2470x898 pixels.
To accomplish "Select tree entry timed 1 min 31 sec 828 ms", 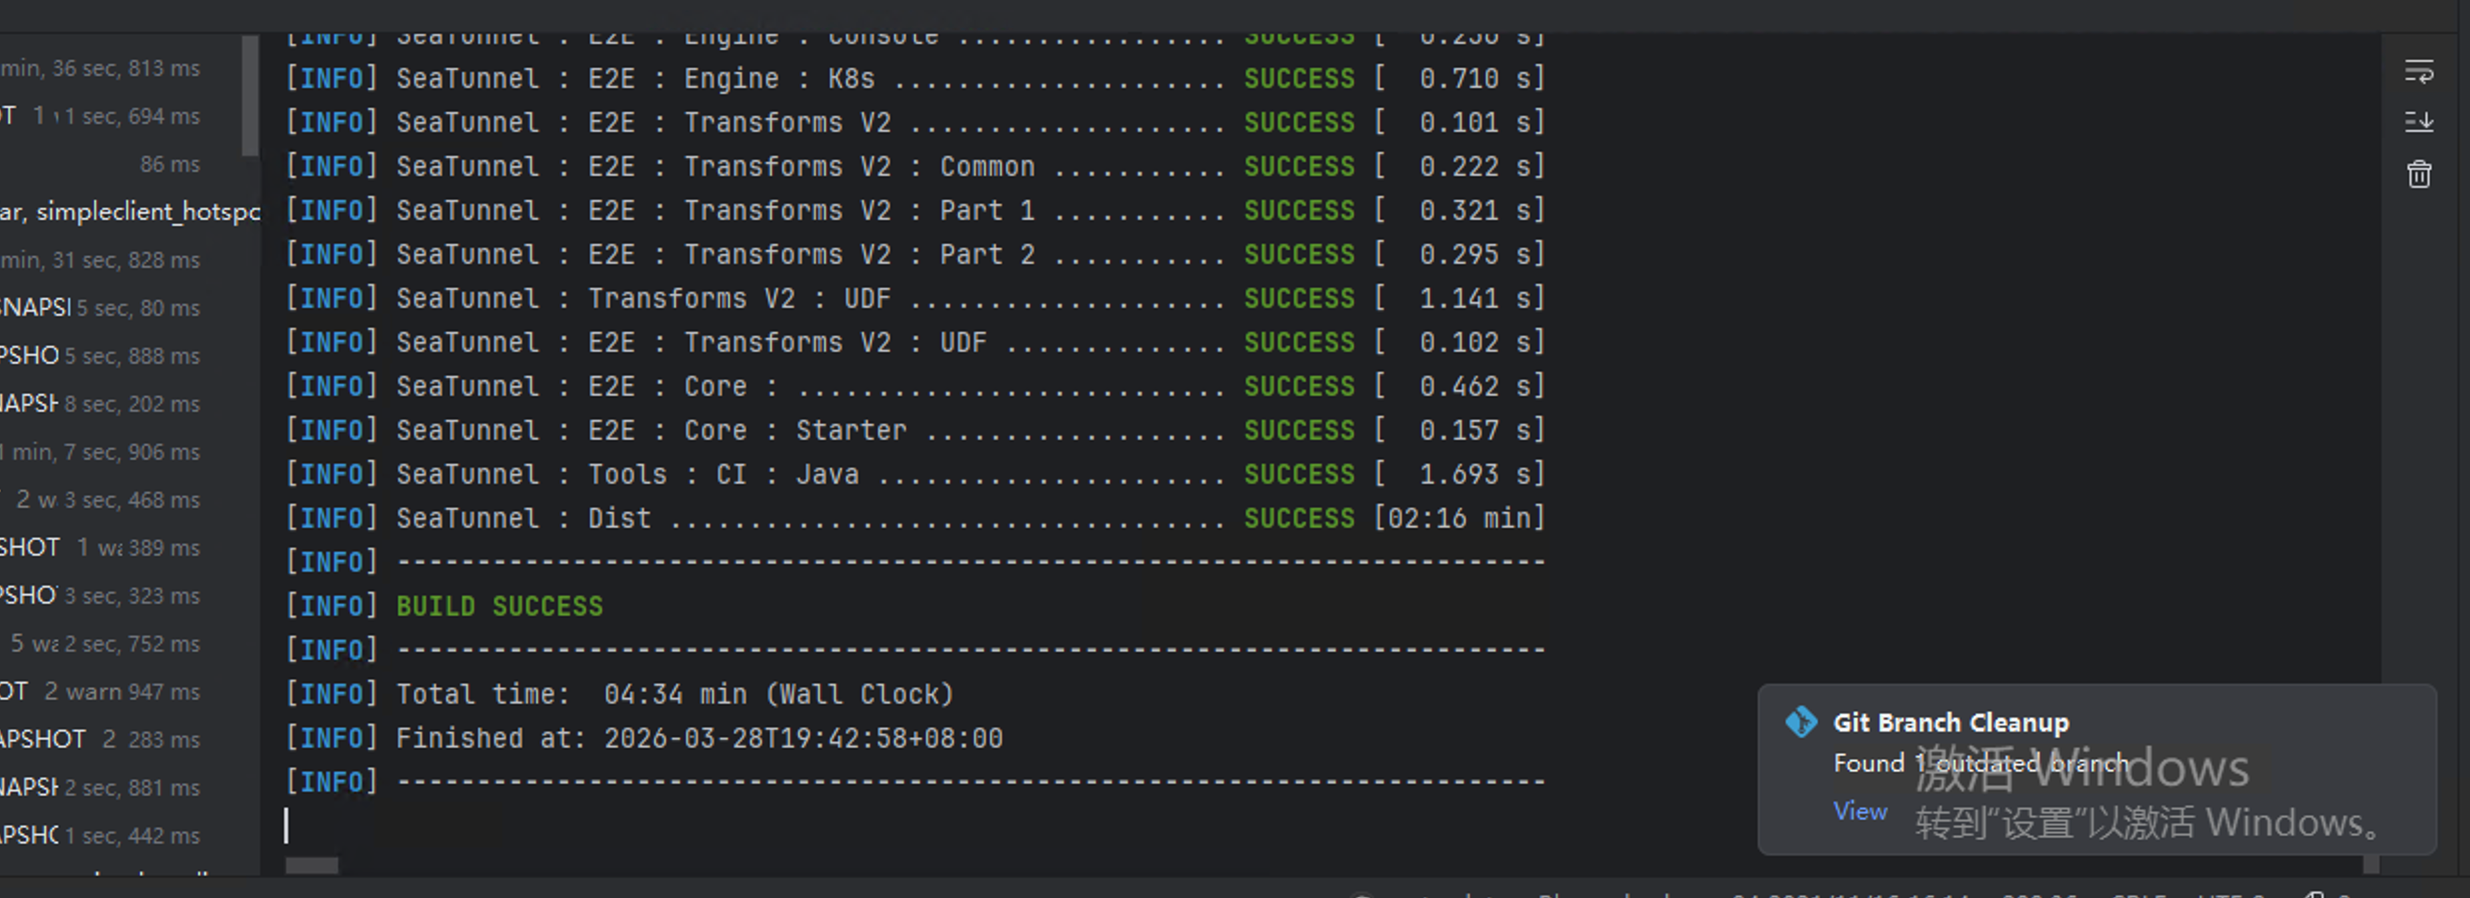I will click(100, 260).
